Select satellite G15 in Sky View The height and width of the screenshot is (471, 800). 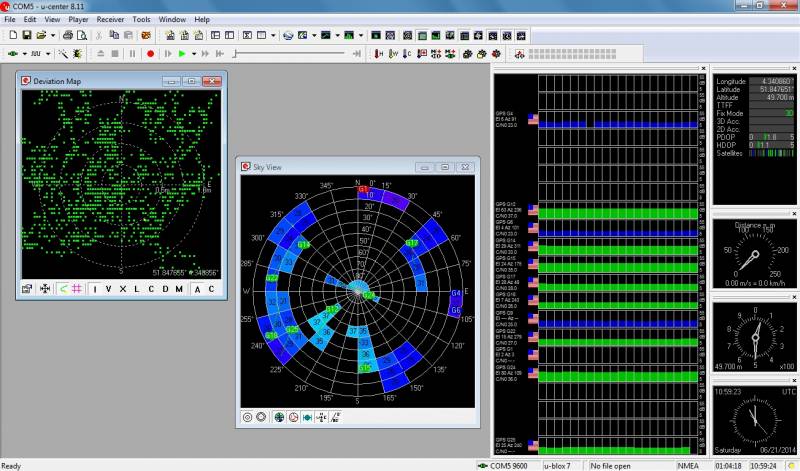tap(365, 368)
